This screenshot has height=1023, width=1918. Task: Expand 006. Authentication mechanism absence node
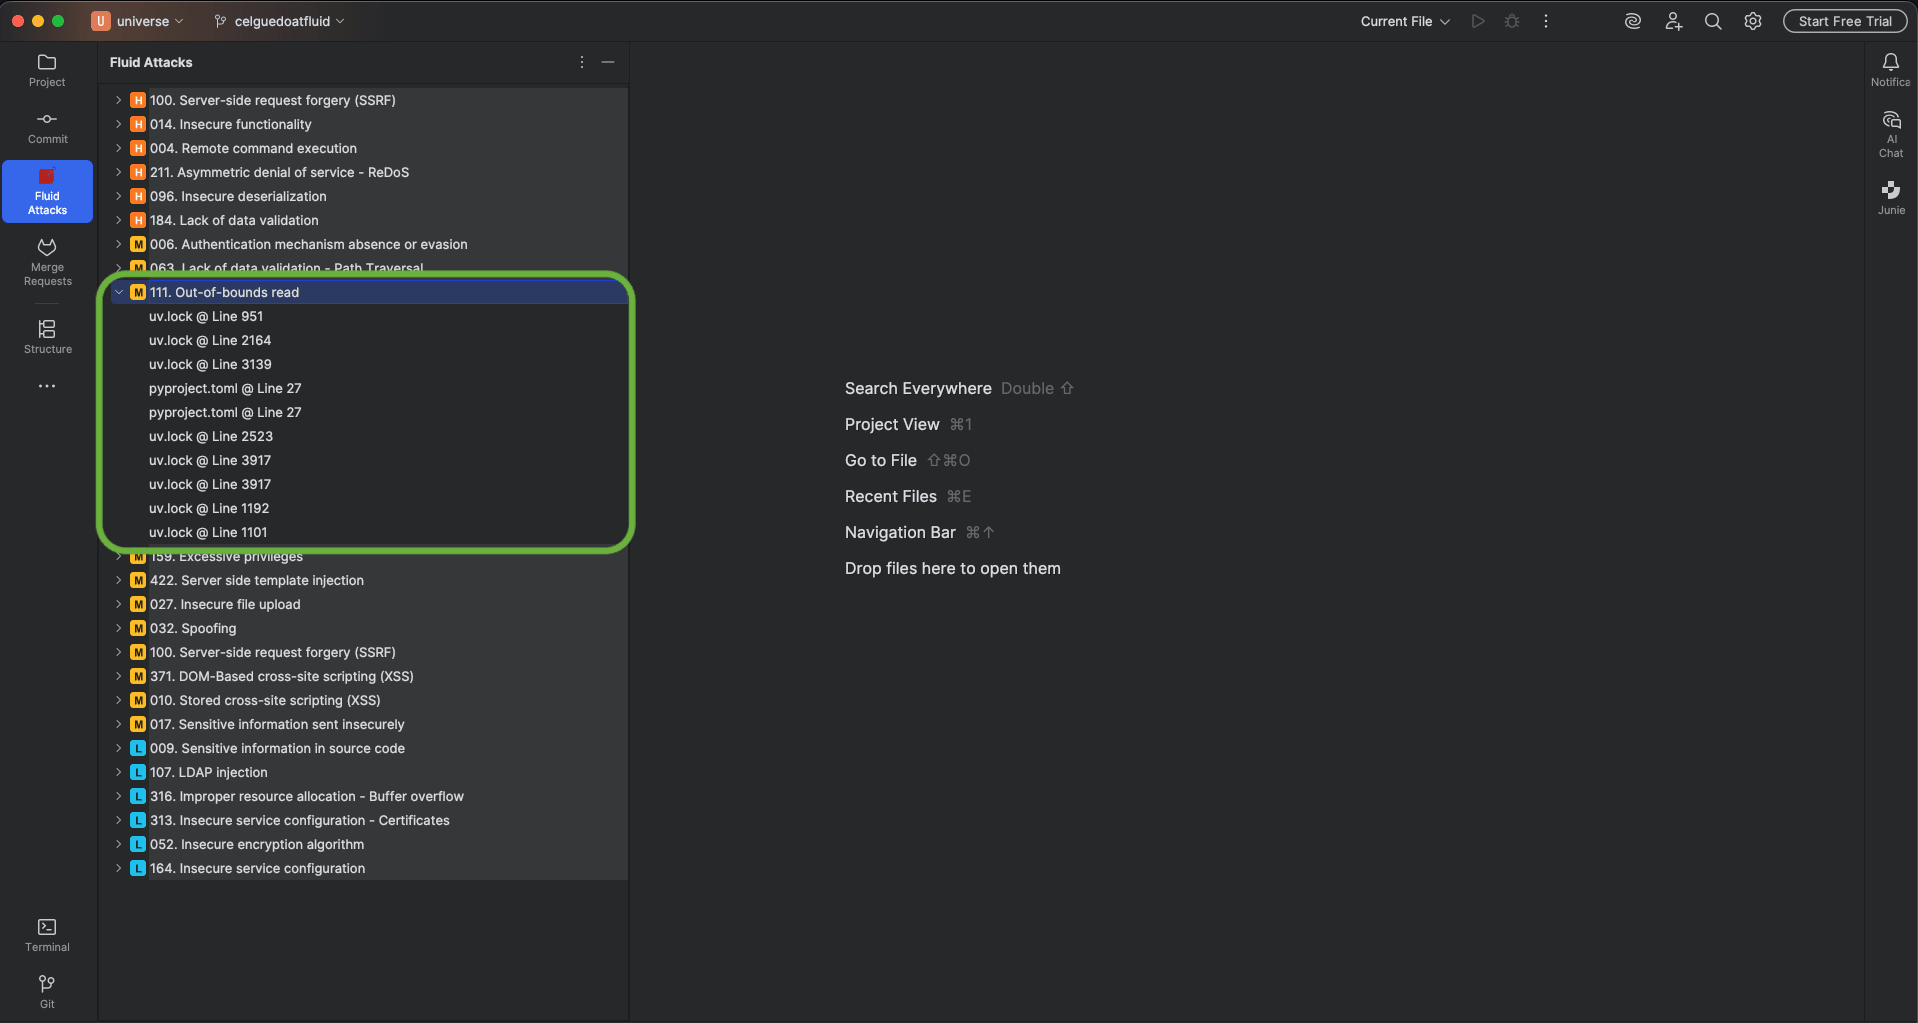tap(118, 244)
